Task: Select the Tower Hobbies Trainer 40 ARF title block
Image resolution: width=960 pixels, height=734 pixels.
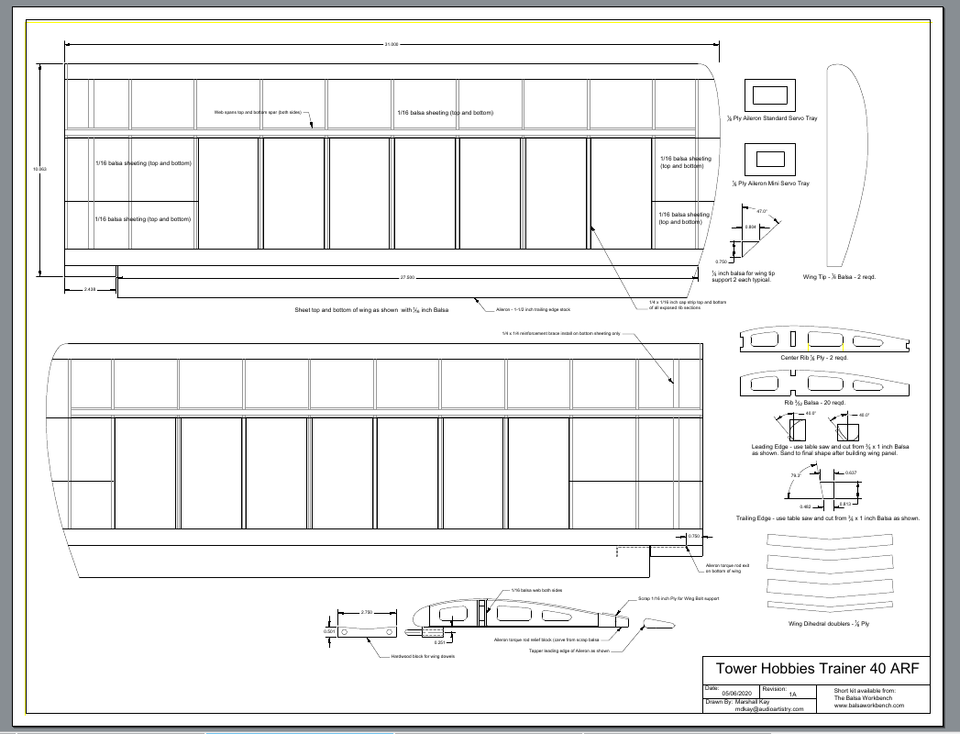Action: click(818, 668)
